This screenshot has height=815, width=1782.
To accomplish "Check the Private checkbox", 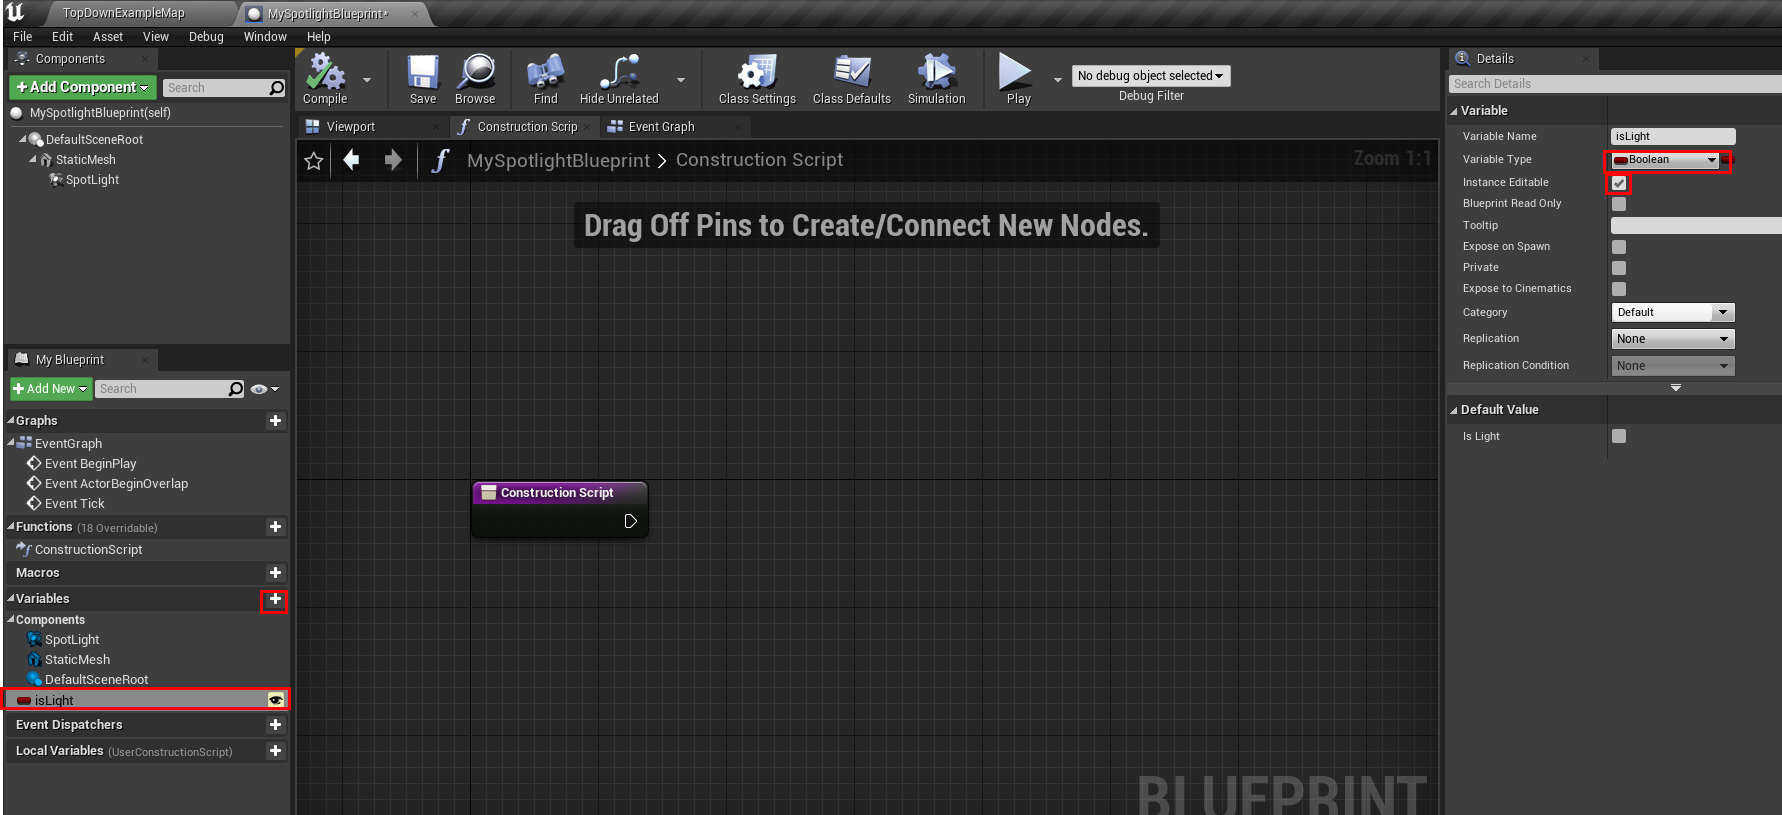I will coord(1619,268).
